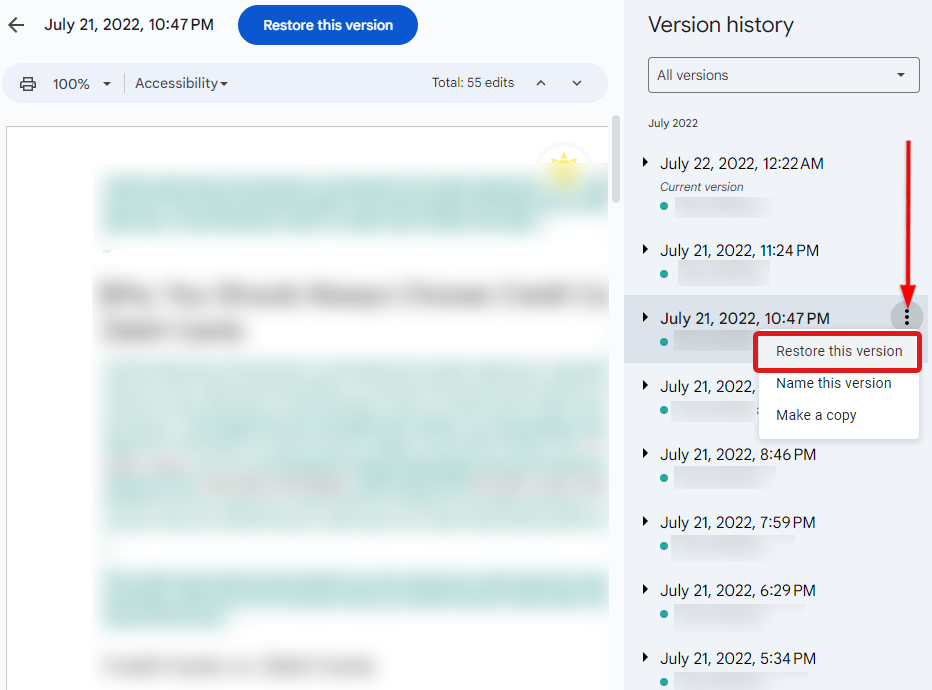
Task: Choose Restore this version in context menu
Action: pyautogui.click(x=839, y=351)
